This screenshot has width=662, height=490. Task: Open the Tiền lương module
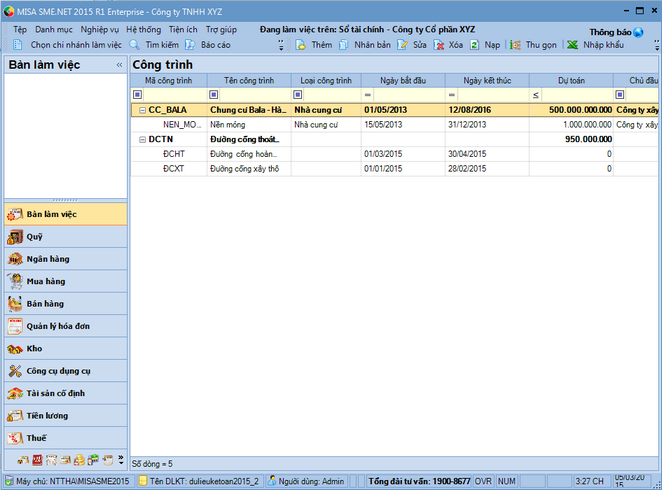tap(66, 416)
